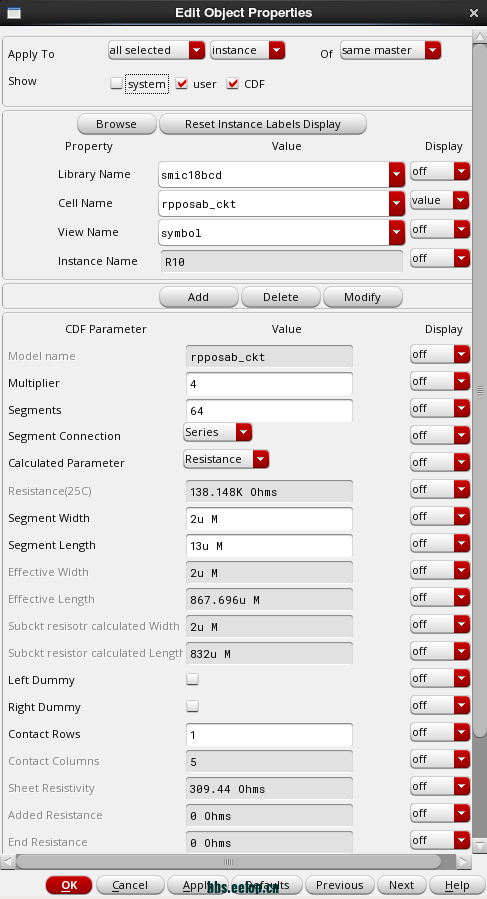The height and width of the screenshot is (899, 487).
Task: Click the Cancel button
Action: click(130, 885)
